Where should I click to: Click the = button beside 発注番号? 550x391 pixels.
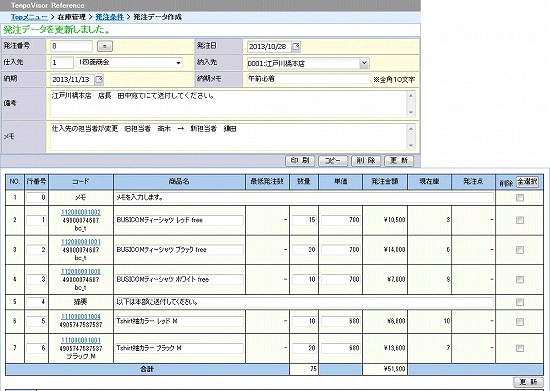pos(105,46)
